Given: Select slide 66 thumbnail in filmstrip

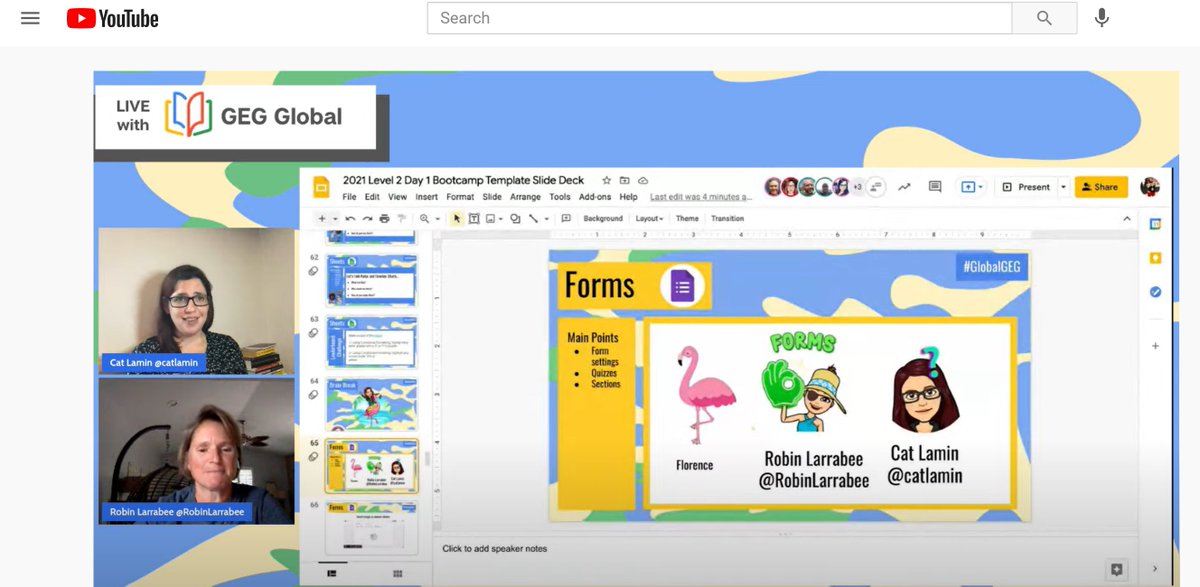Looking at the screenshot, I should 371,528.
